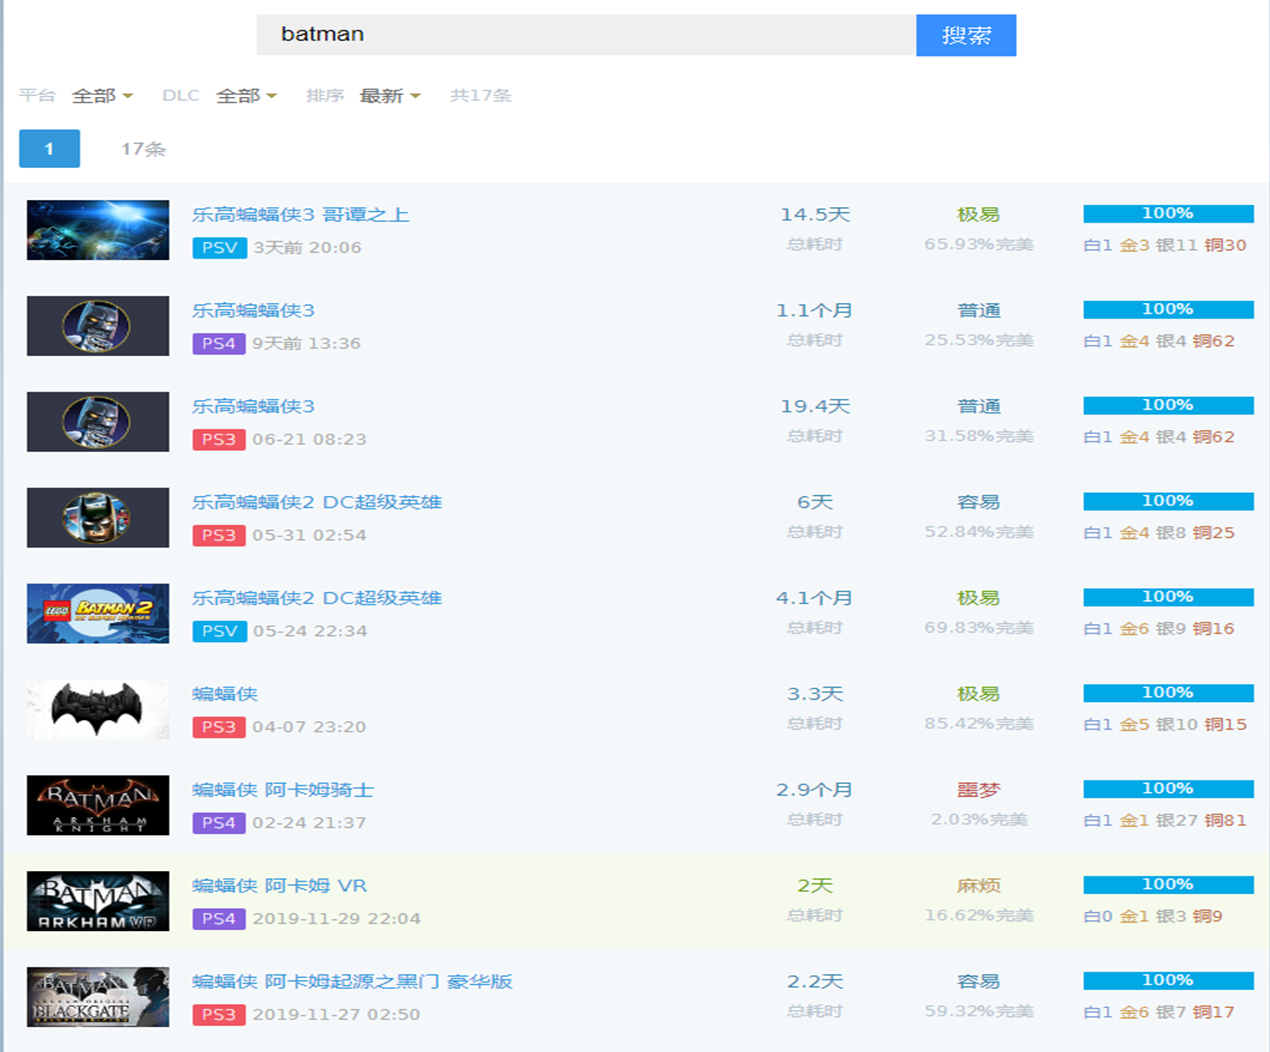Screen dimensions: 1270x1052
Task: Click trophy counts 白1 金4 银8 铜25
Action: coord(1159,533)
